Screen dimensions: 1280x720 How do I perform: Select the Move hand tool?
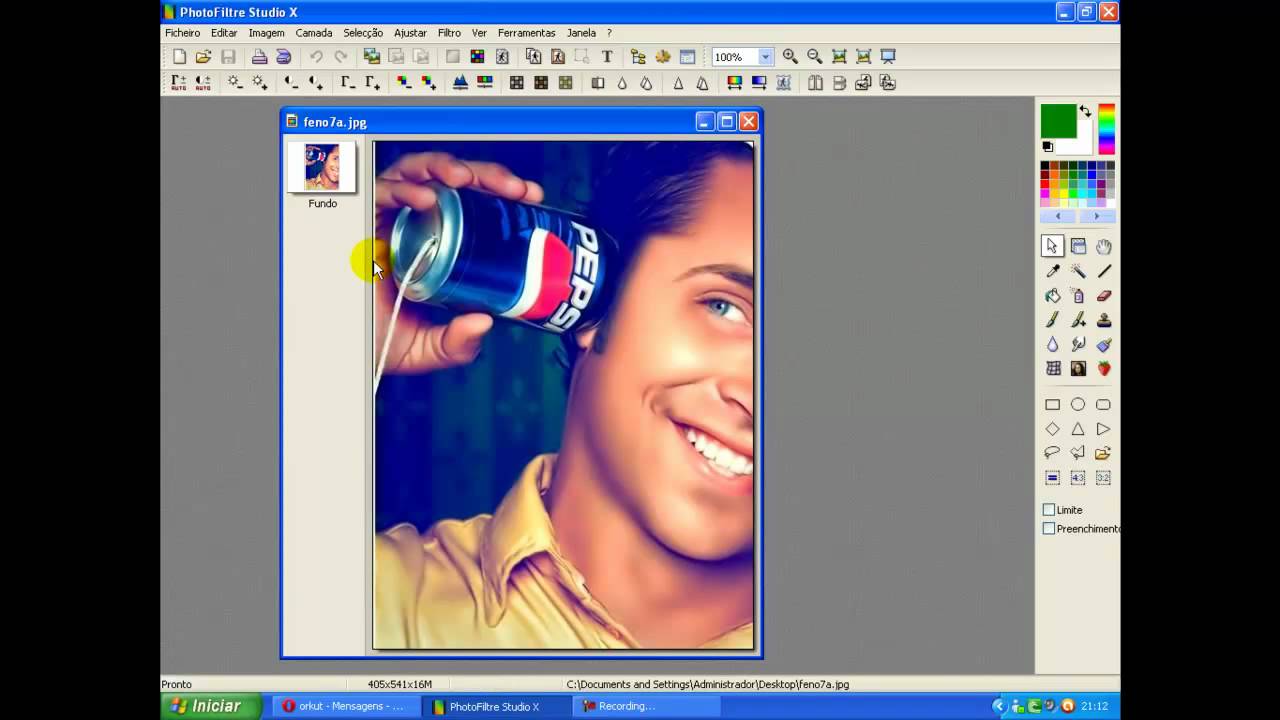coord(1104,246)
